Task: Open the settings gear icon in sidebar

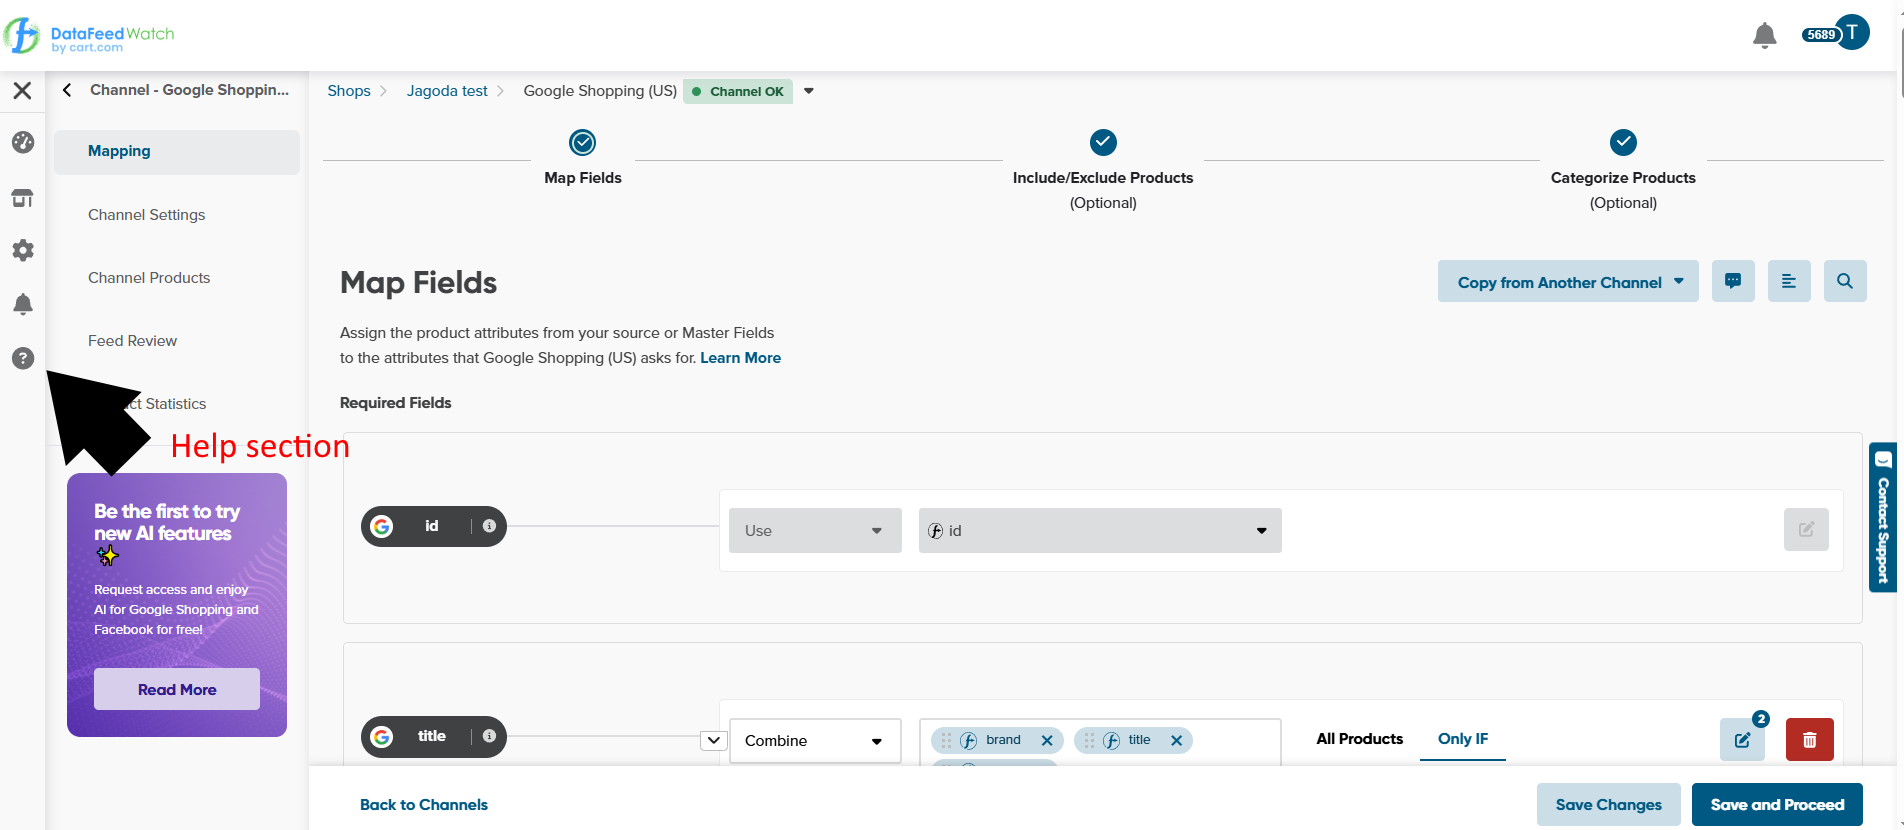Action: pyautogui.click(x=23, y=250)
